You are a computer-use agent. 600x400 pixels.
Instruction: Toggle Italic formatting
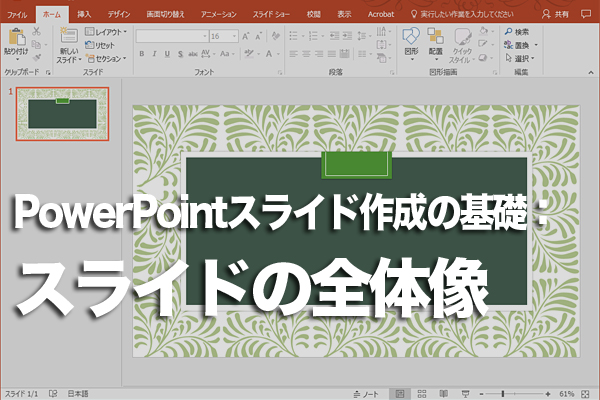click(x=155, y=54)
